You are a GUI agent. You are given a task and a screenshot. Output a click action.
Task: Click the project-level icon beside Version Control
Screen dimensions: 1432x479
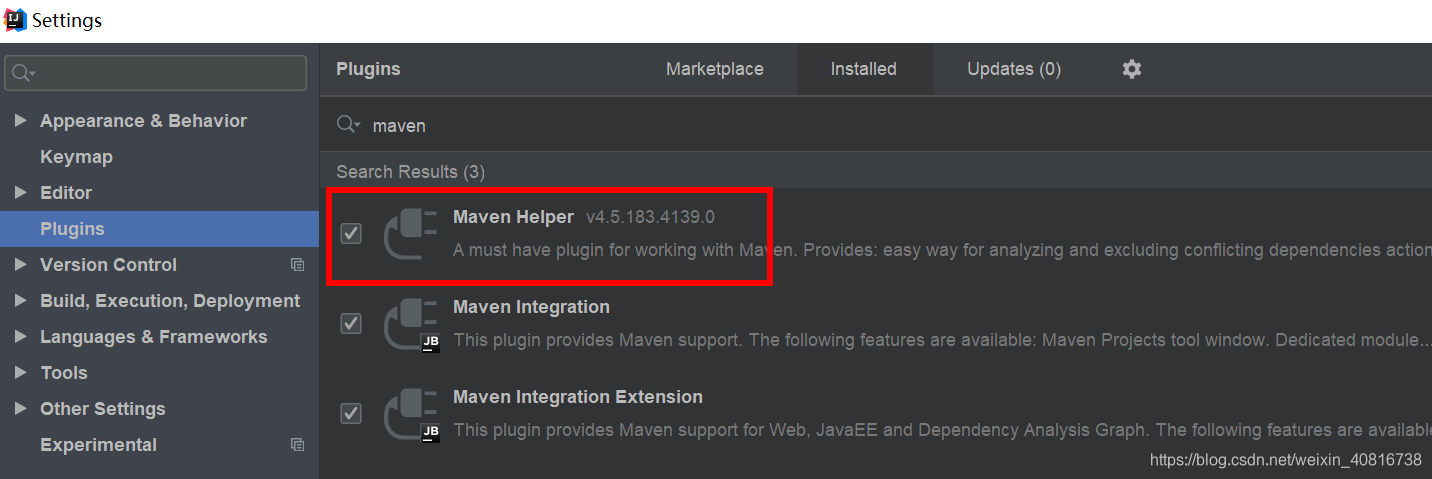(x=297, y=265)
